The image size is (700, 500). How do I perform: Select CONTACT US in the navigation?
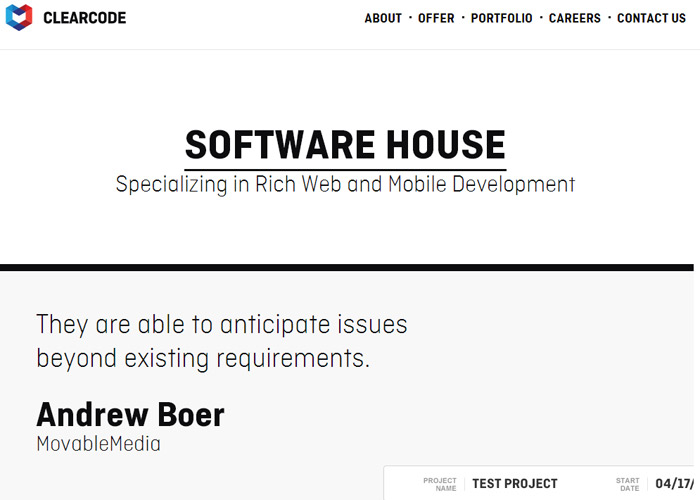[x=651, y=18]
